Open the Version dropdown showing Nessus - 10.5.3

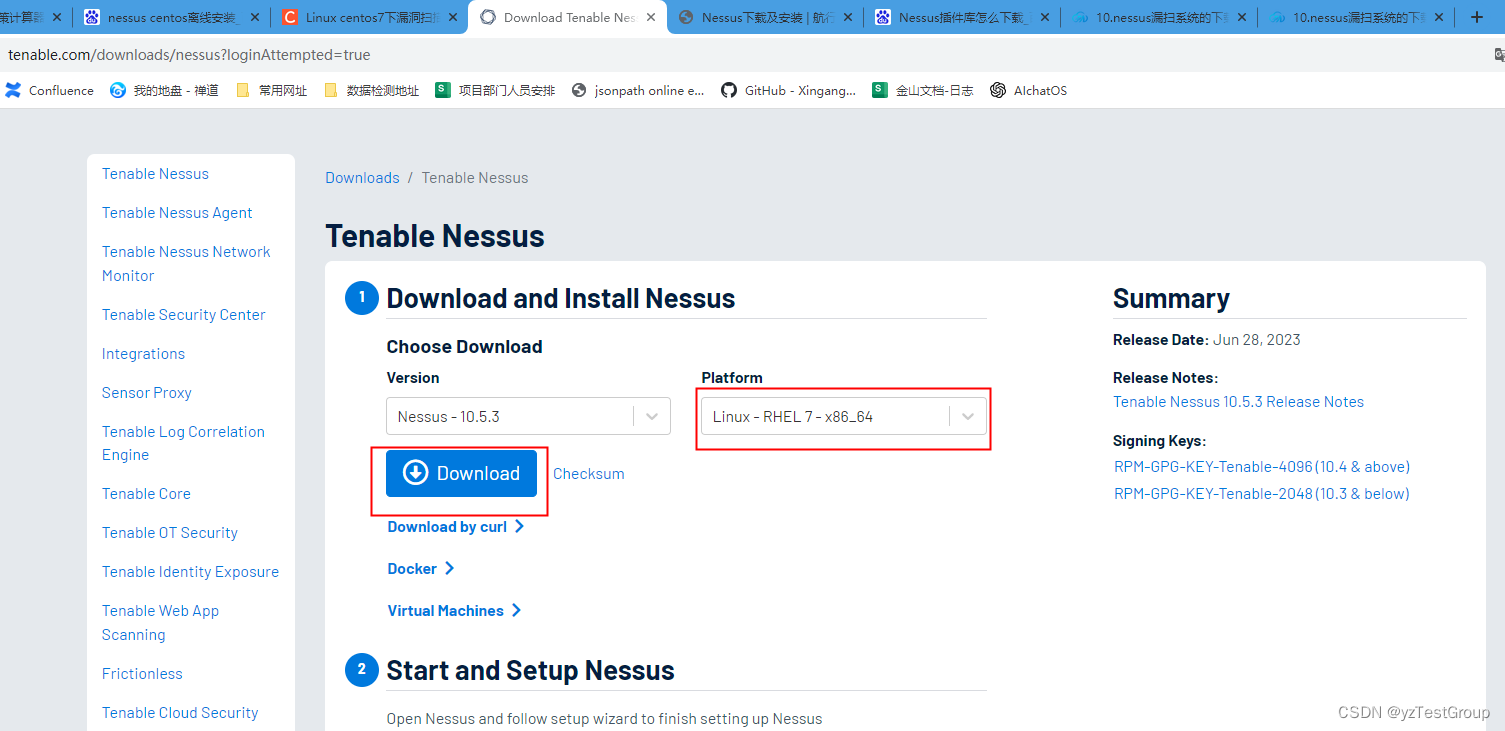[x=528, y=416]
